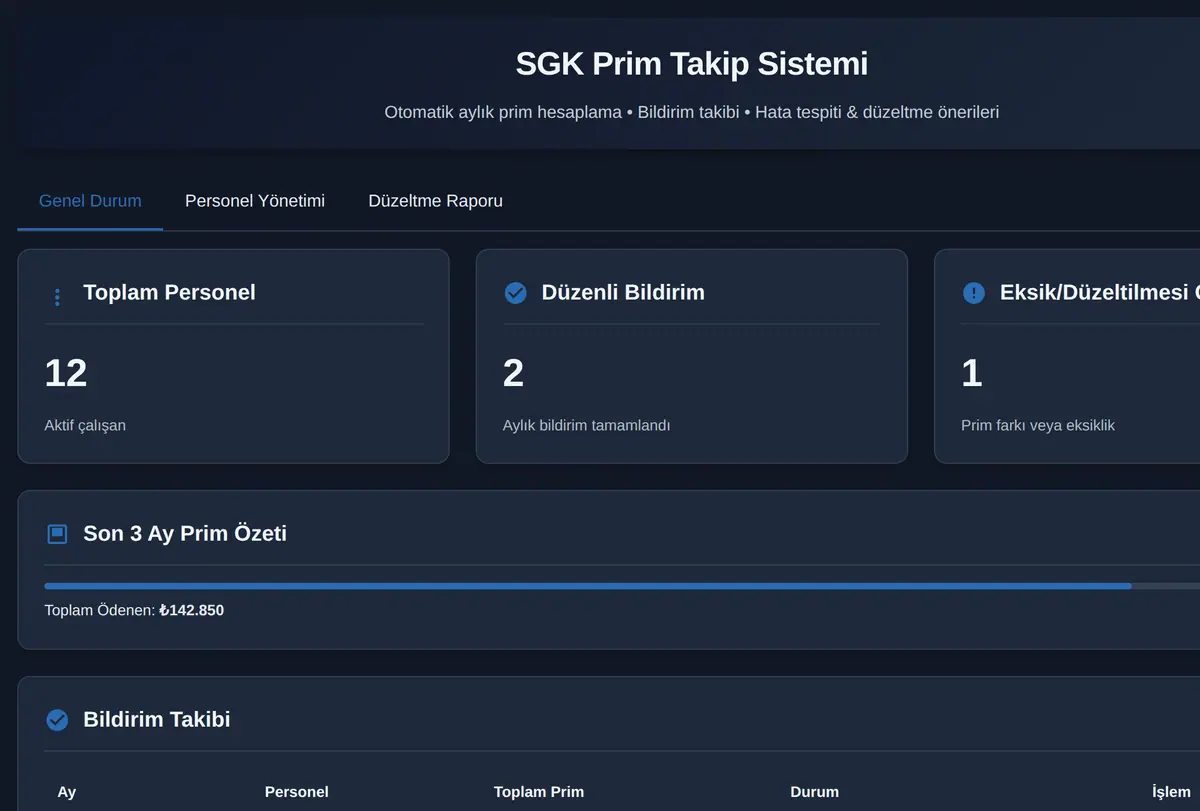Switch to Personel Yönetimi tab
Viewport: 1200px width, 811px height.
pos(255,201)
